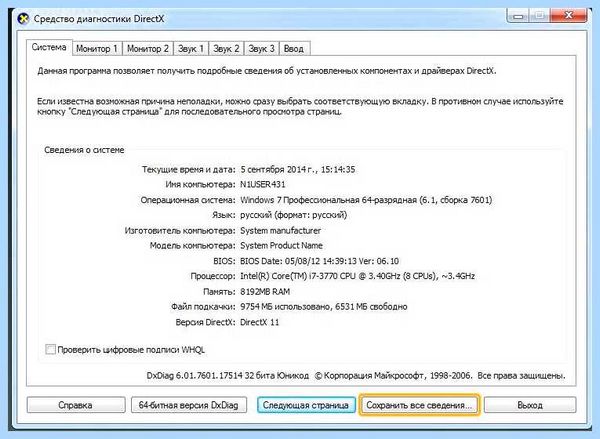Go to Следующая страница
The height and width of the screenshot is (439, 600).
pos(306,405)
